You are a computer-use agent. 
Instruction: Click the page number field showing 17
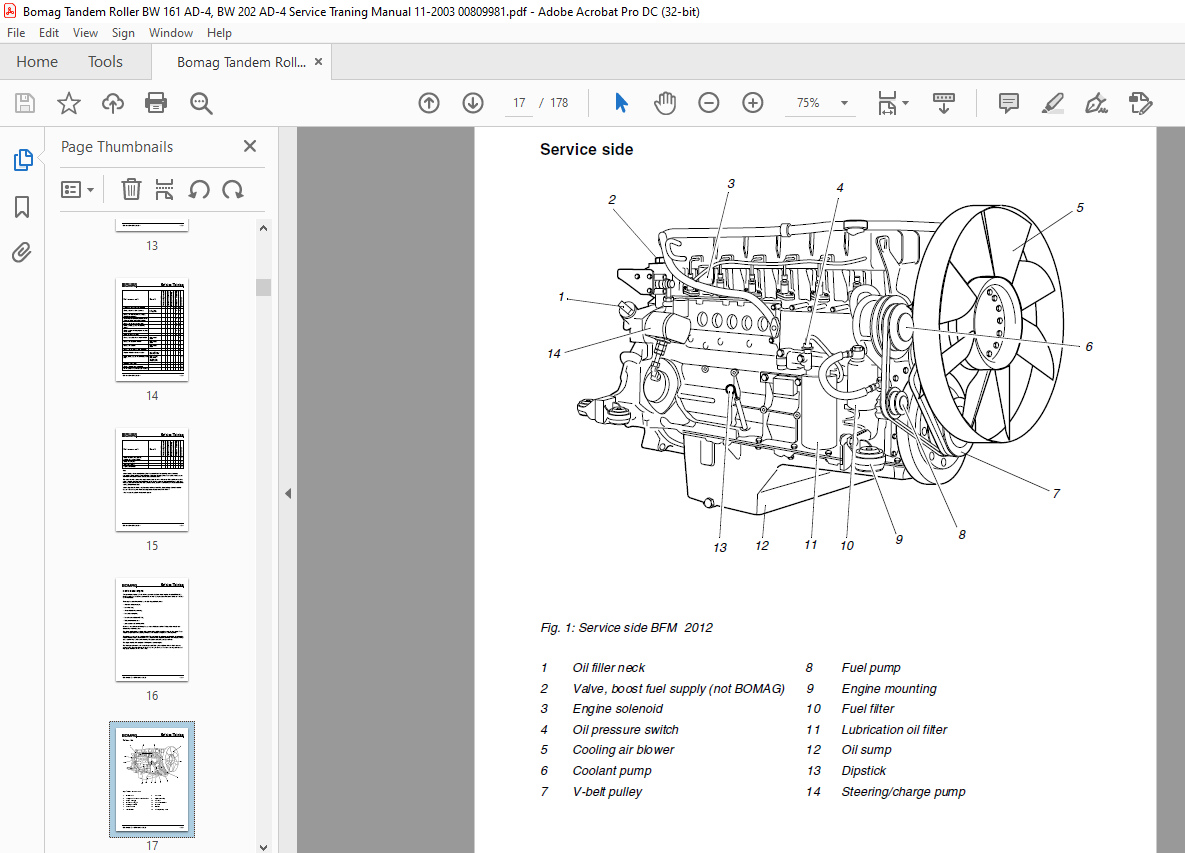coord(519,103)
